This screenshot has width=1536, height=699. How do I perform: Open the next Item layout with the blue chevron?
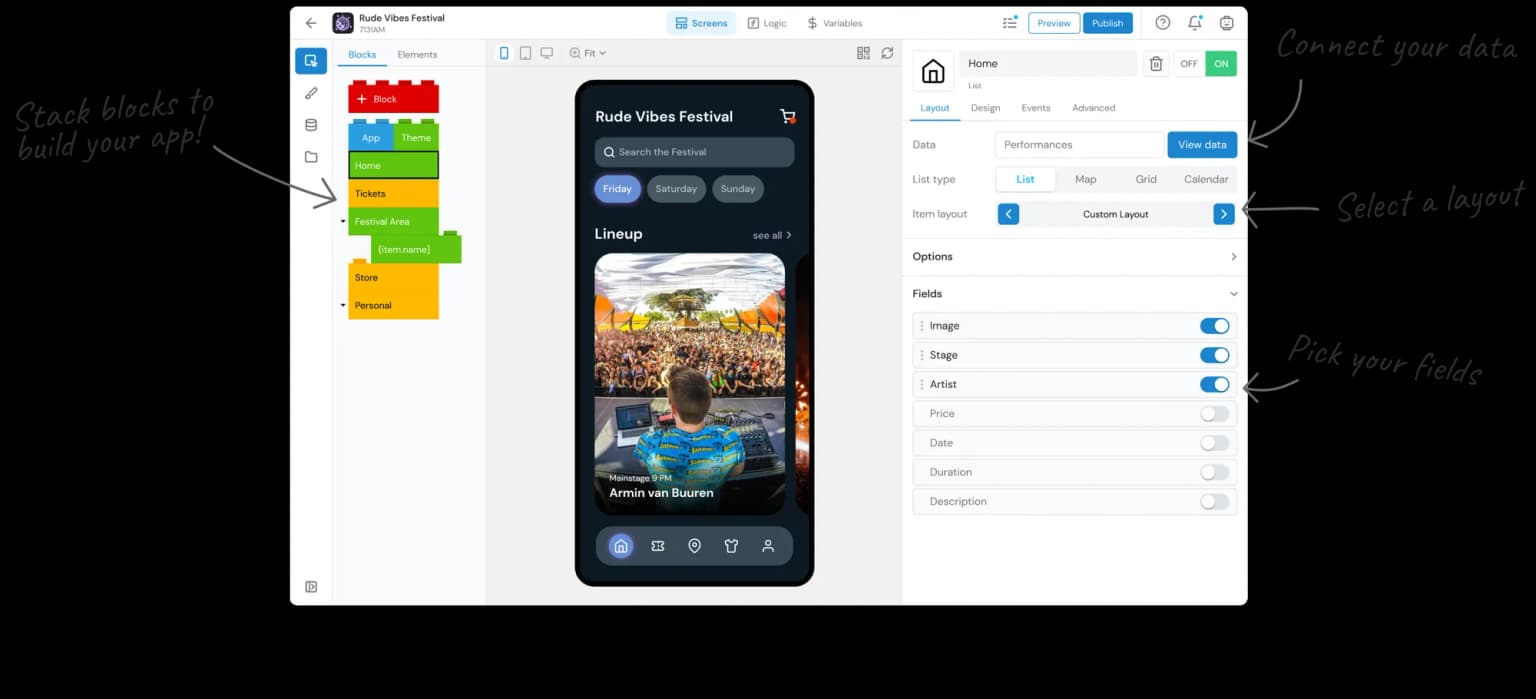(x=1223, y=213)
